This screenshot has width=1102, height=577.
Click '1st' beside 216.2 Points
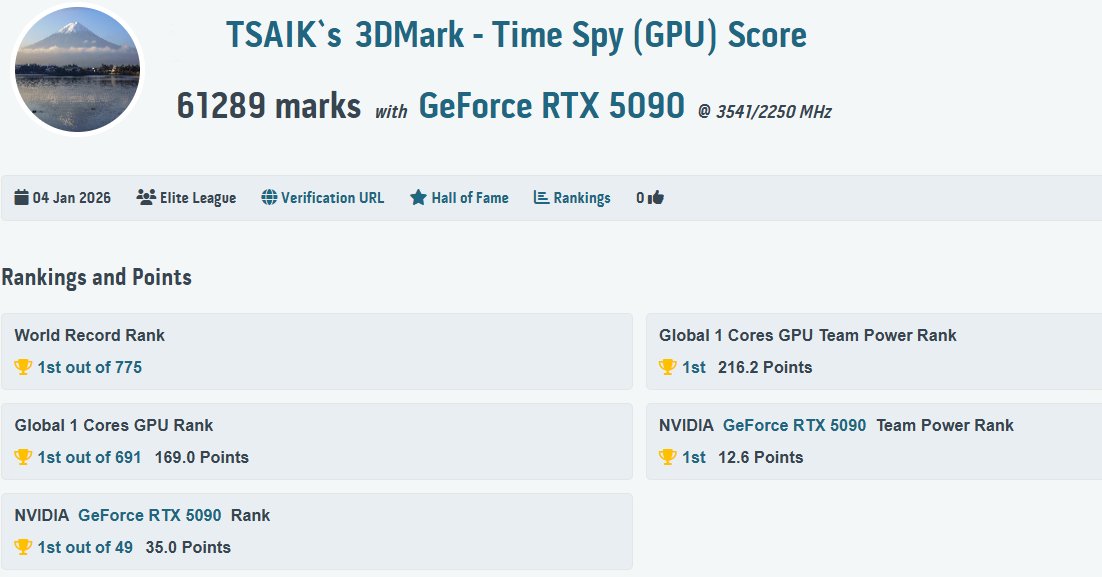point(694,367)
